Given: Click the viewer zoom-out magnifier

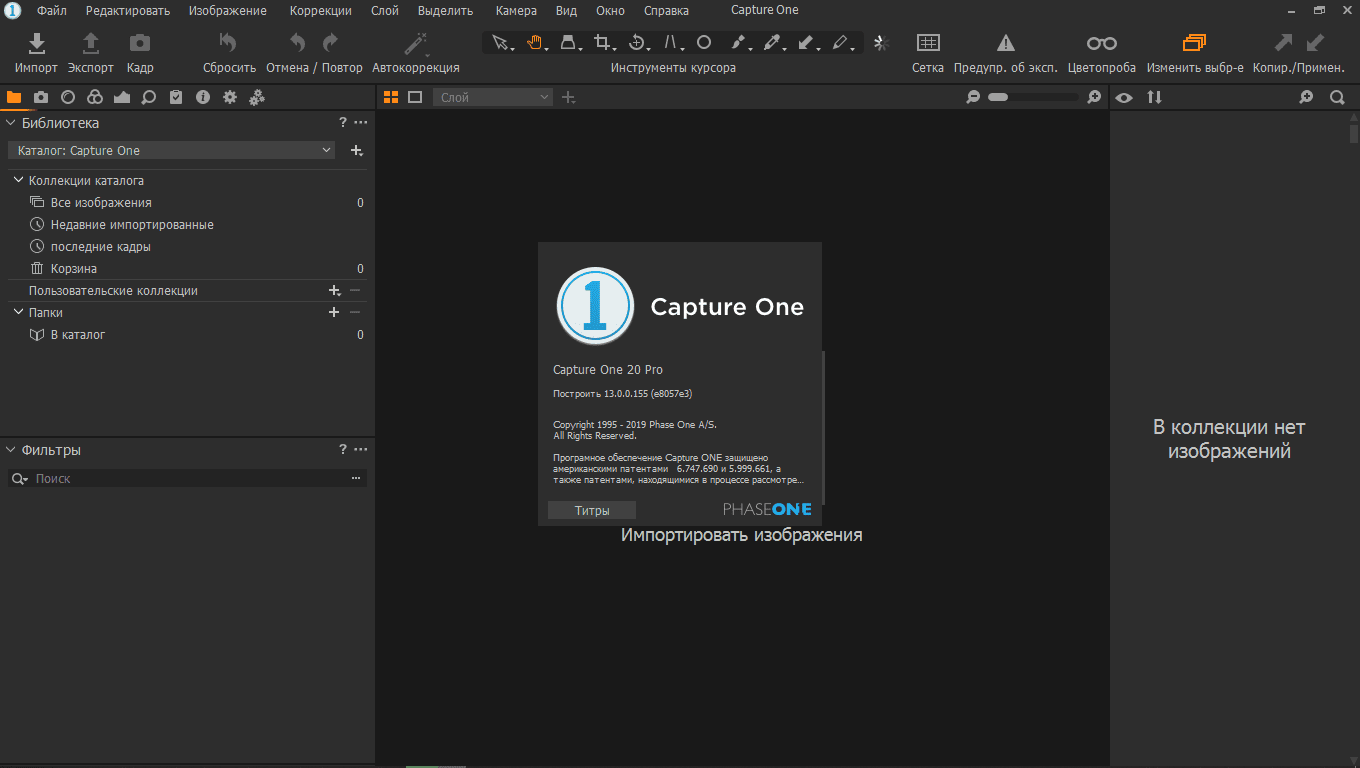Looking at the screenshot, I should pos(973,97).
